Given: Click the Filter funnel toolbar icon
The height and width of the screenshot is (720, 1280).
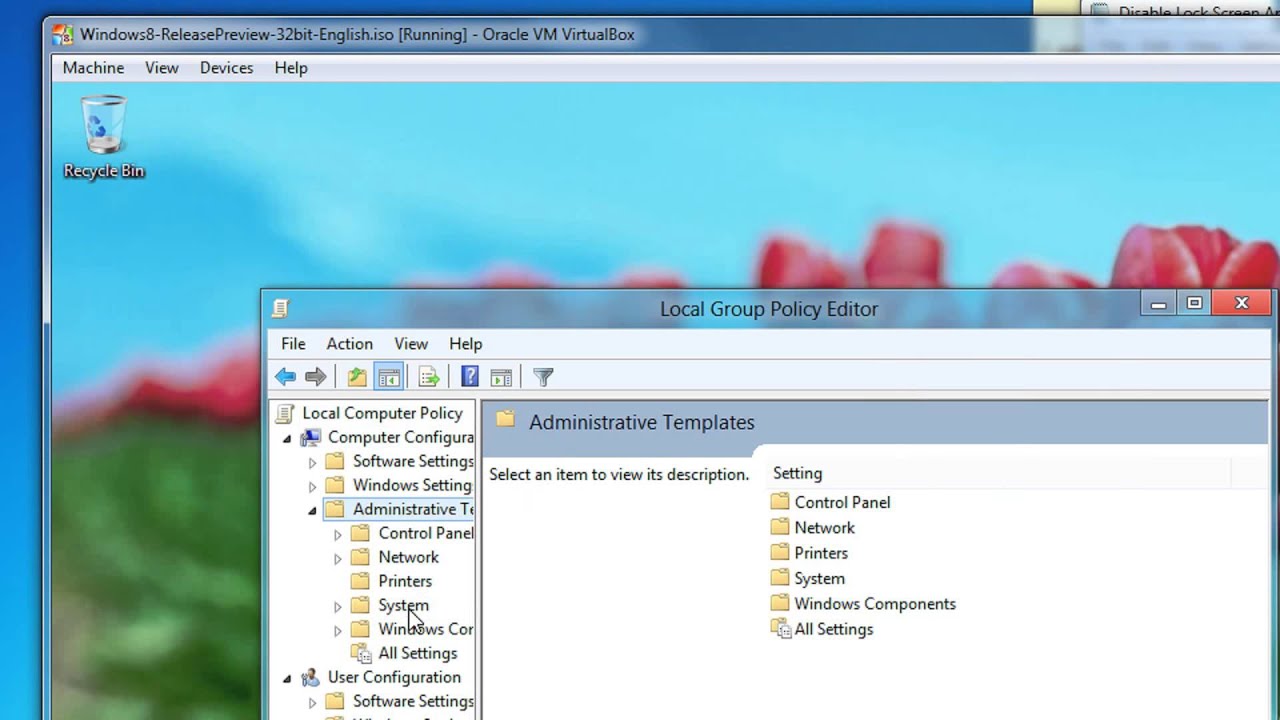Looking at the screenshot, I should pyautogui.click(x=543, y=377).
